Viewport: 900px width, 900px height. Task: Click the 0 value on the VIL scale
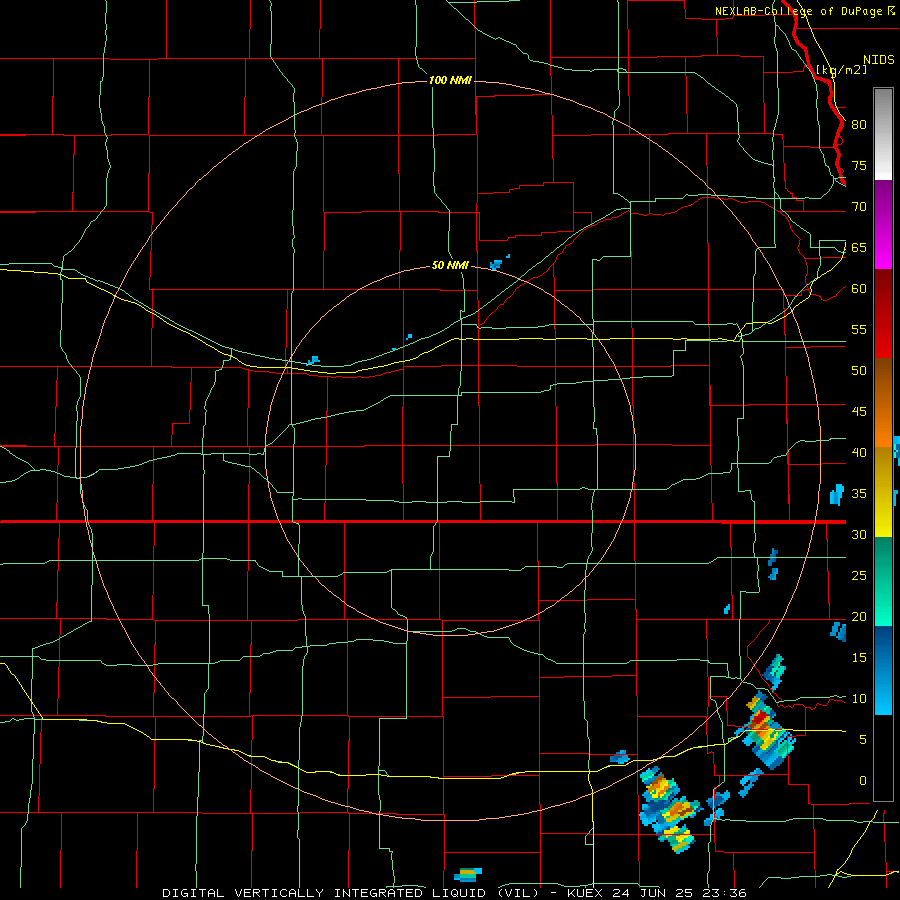coord(863,781)
